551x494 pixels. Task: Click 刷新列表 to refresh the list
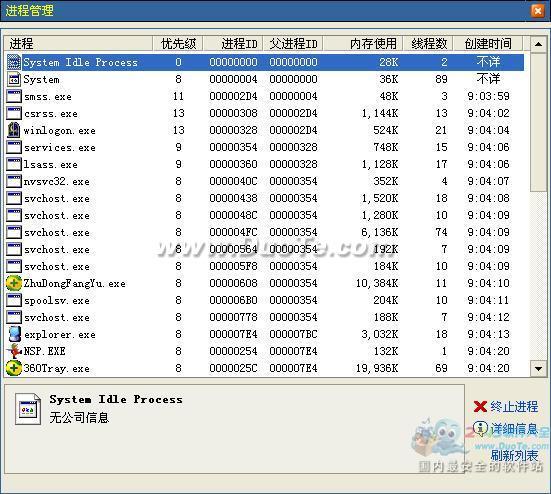pos(514,455)
